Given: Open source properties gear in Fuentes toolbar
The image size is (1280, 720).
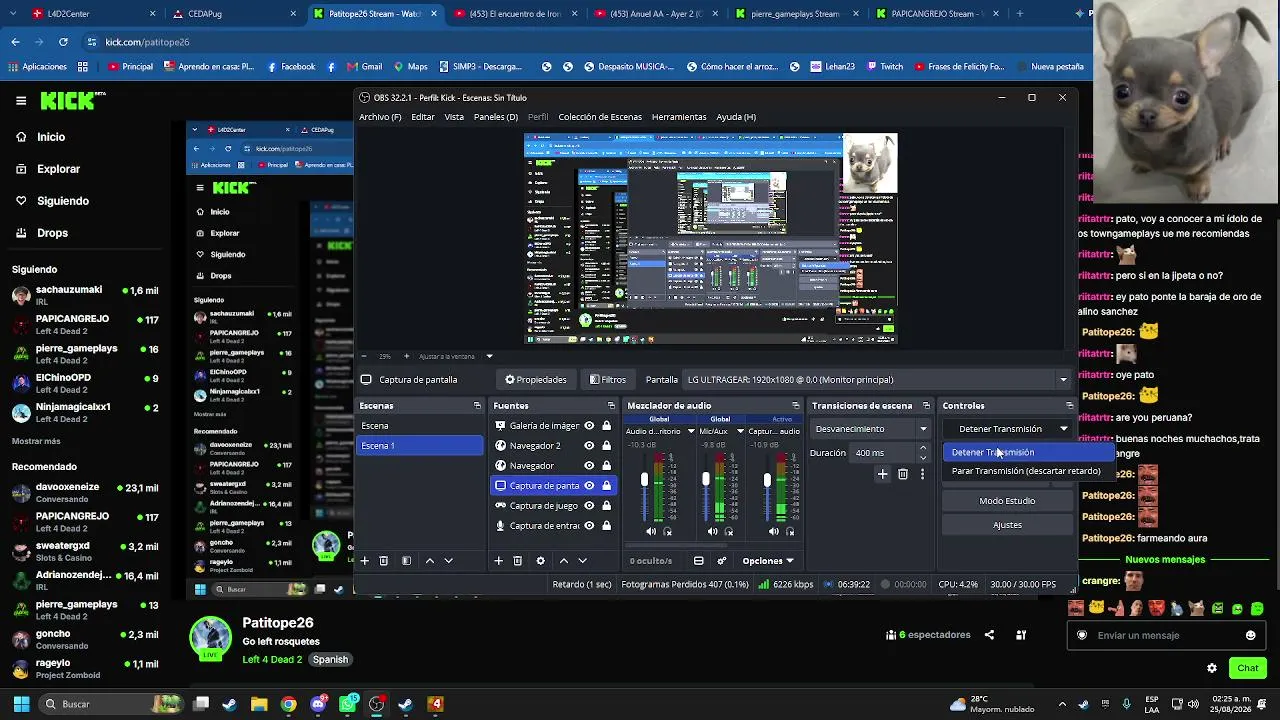Looking at the screenshot, I should tap(541, 561).
